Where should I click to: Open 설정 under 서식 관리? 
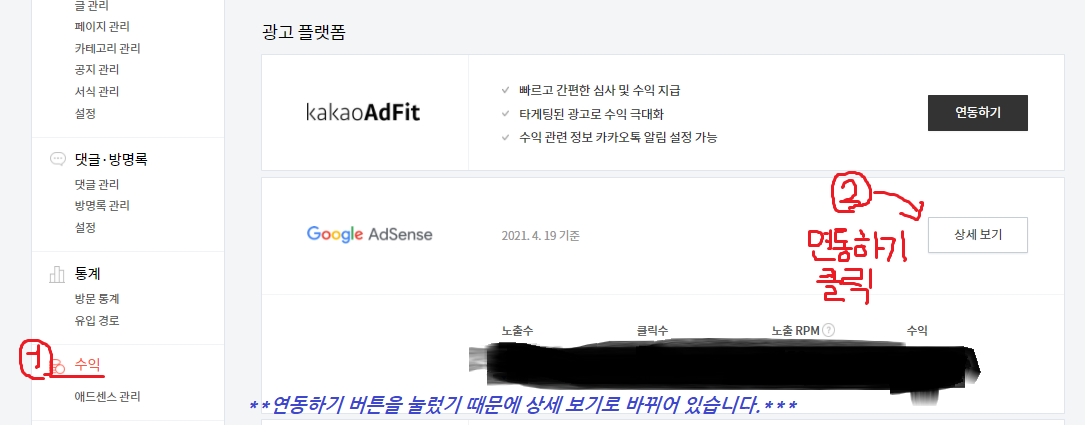[x=84, y=113]
